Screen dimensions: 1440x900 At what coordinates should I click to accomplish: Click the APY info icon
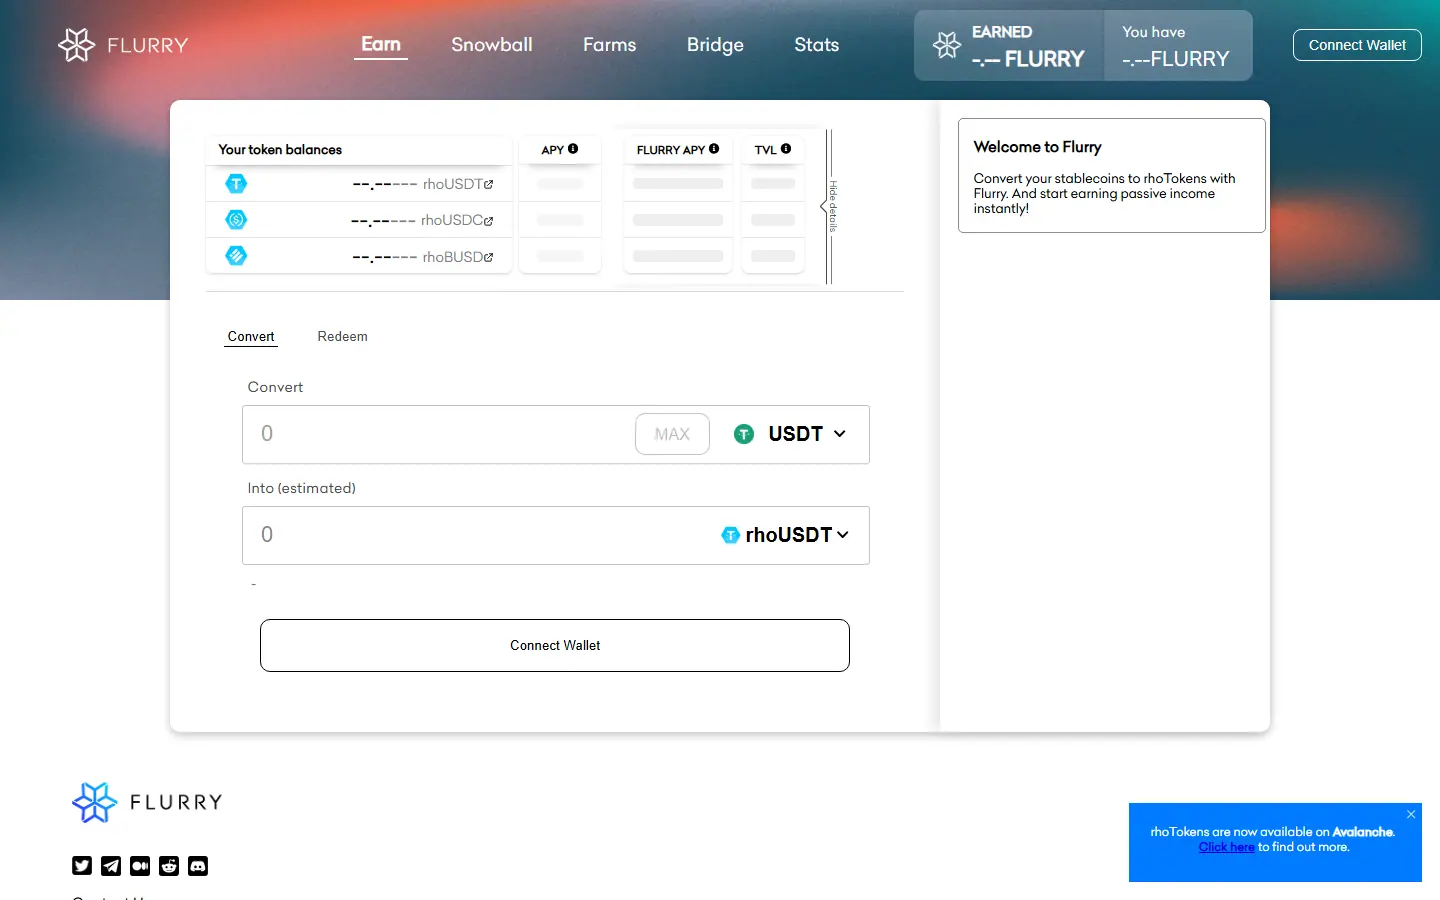(x=573, y=149)
